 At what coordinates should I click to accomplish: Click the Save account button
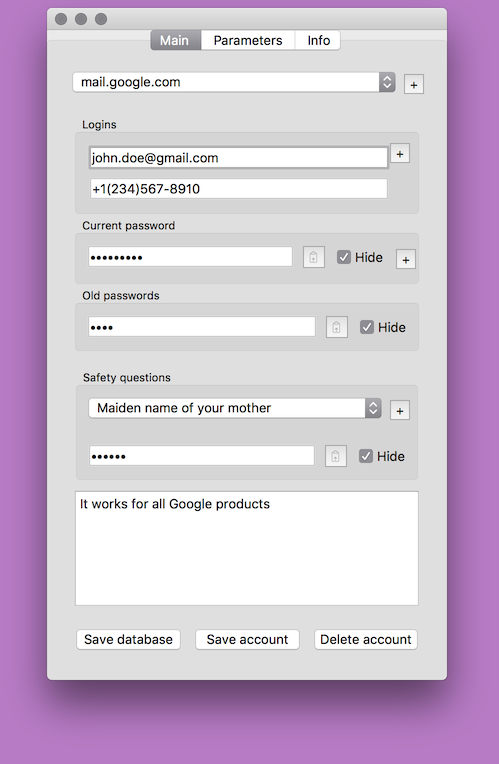247,639
